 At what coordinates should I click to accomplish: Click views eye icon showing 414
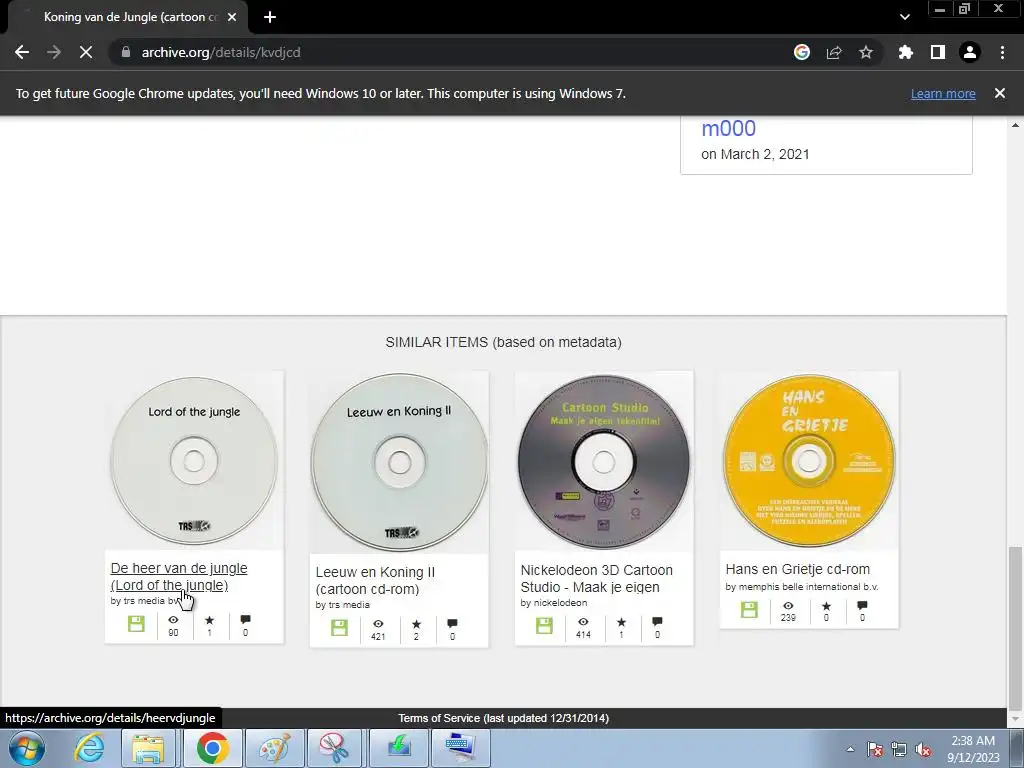coord(583,622)
